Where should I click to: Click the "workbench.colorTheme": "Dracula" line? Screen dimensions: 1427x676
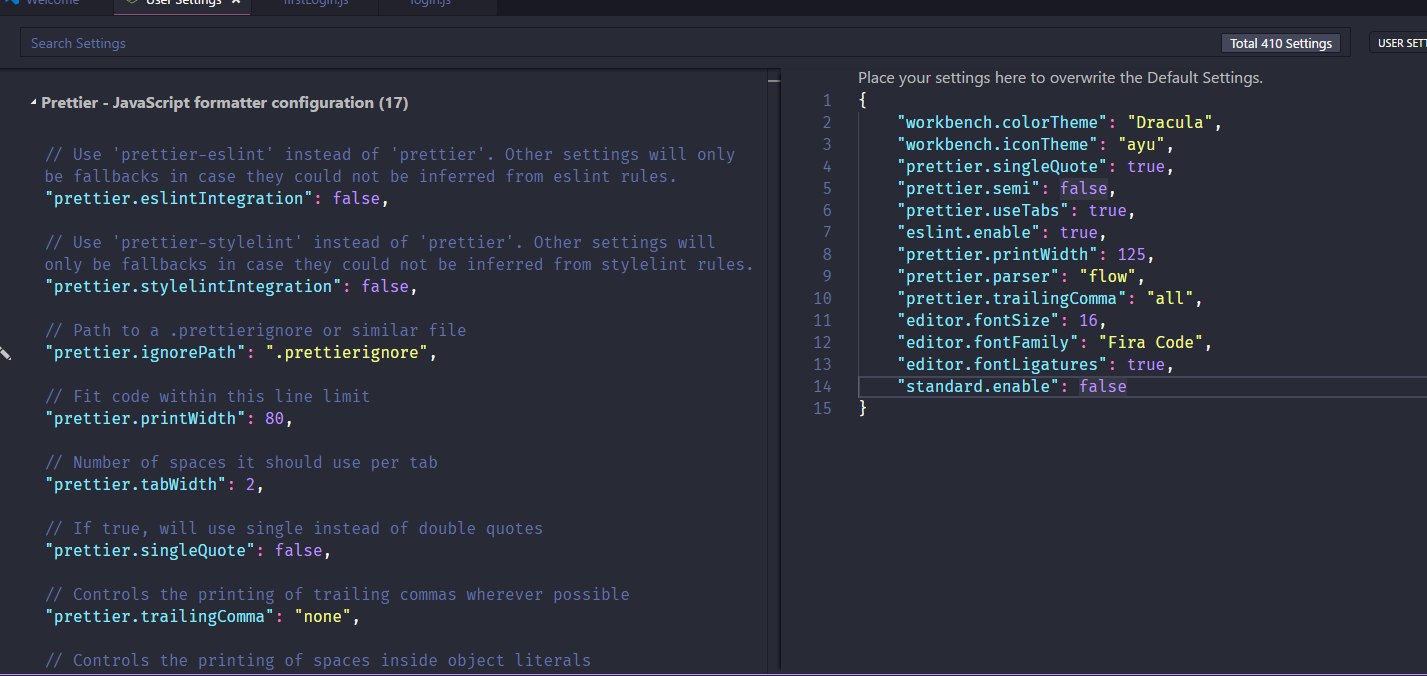(1060, 122)
